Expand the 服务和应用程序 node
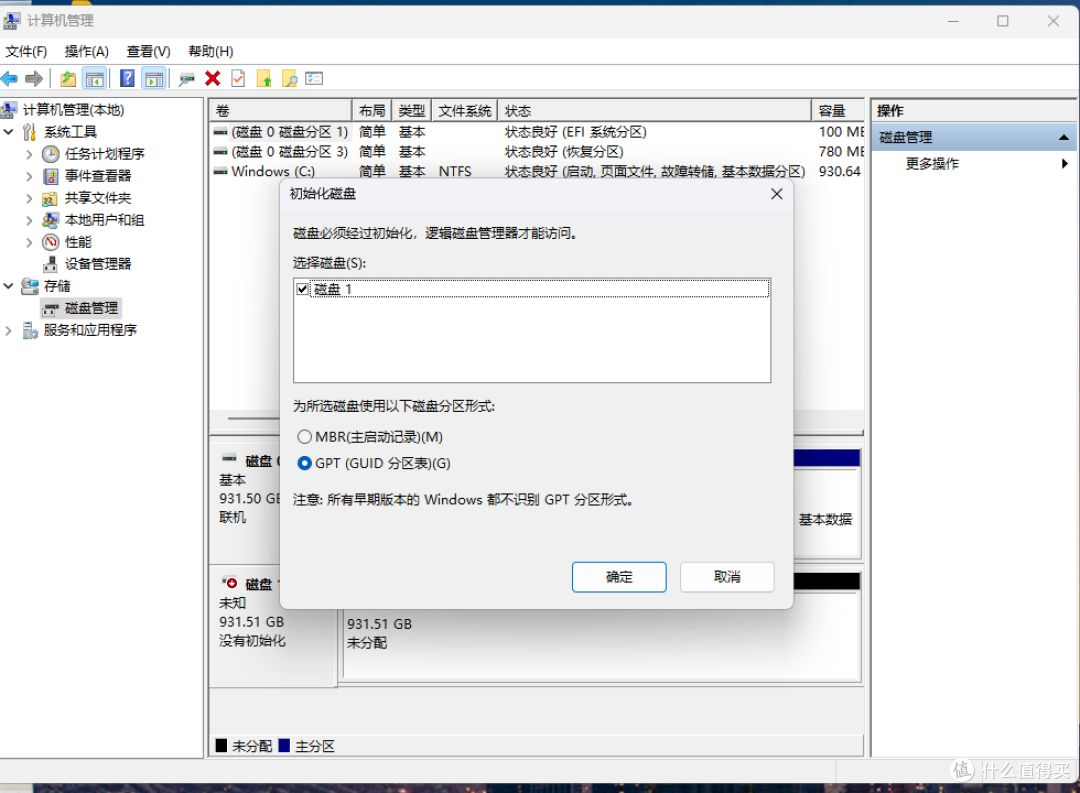1080x793 pixels. 9,331
